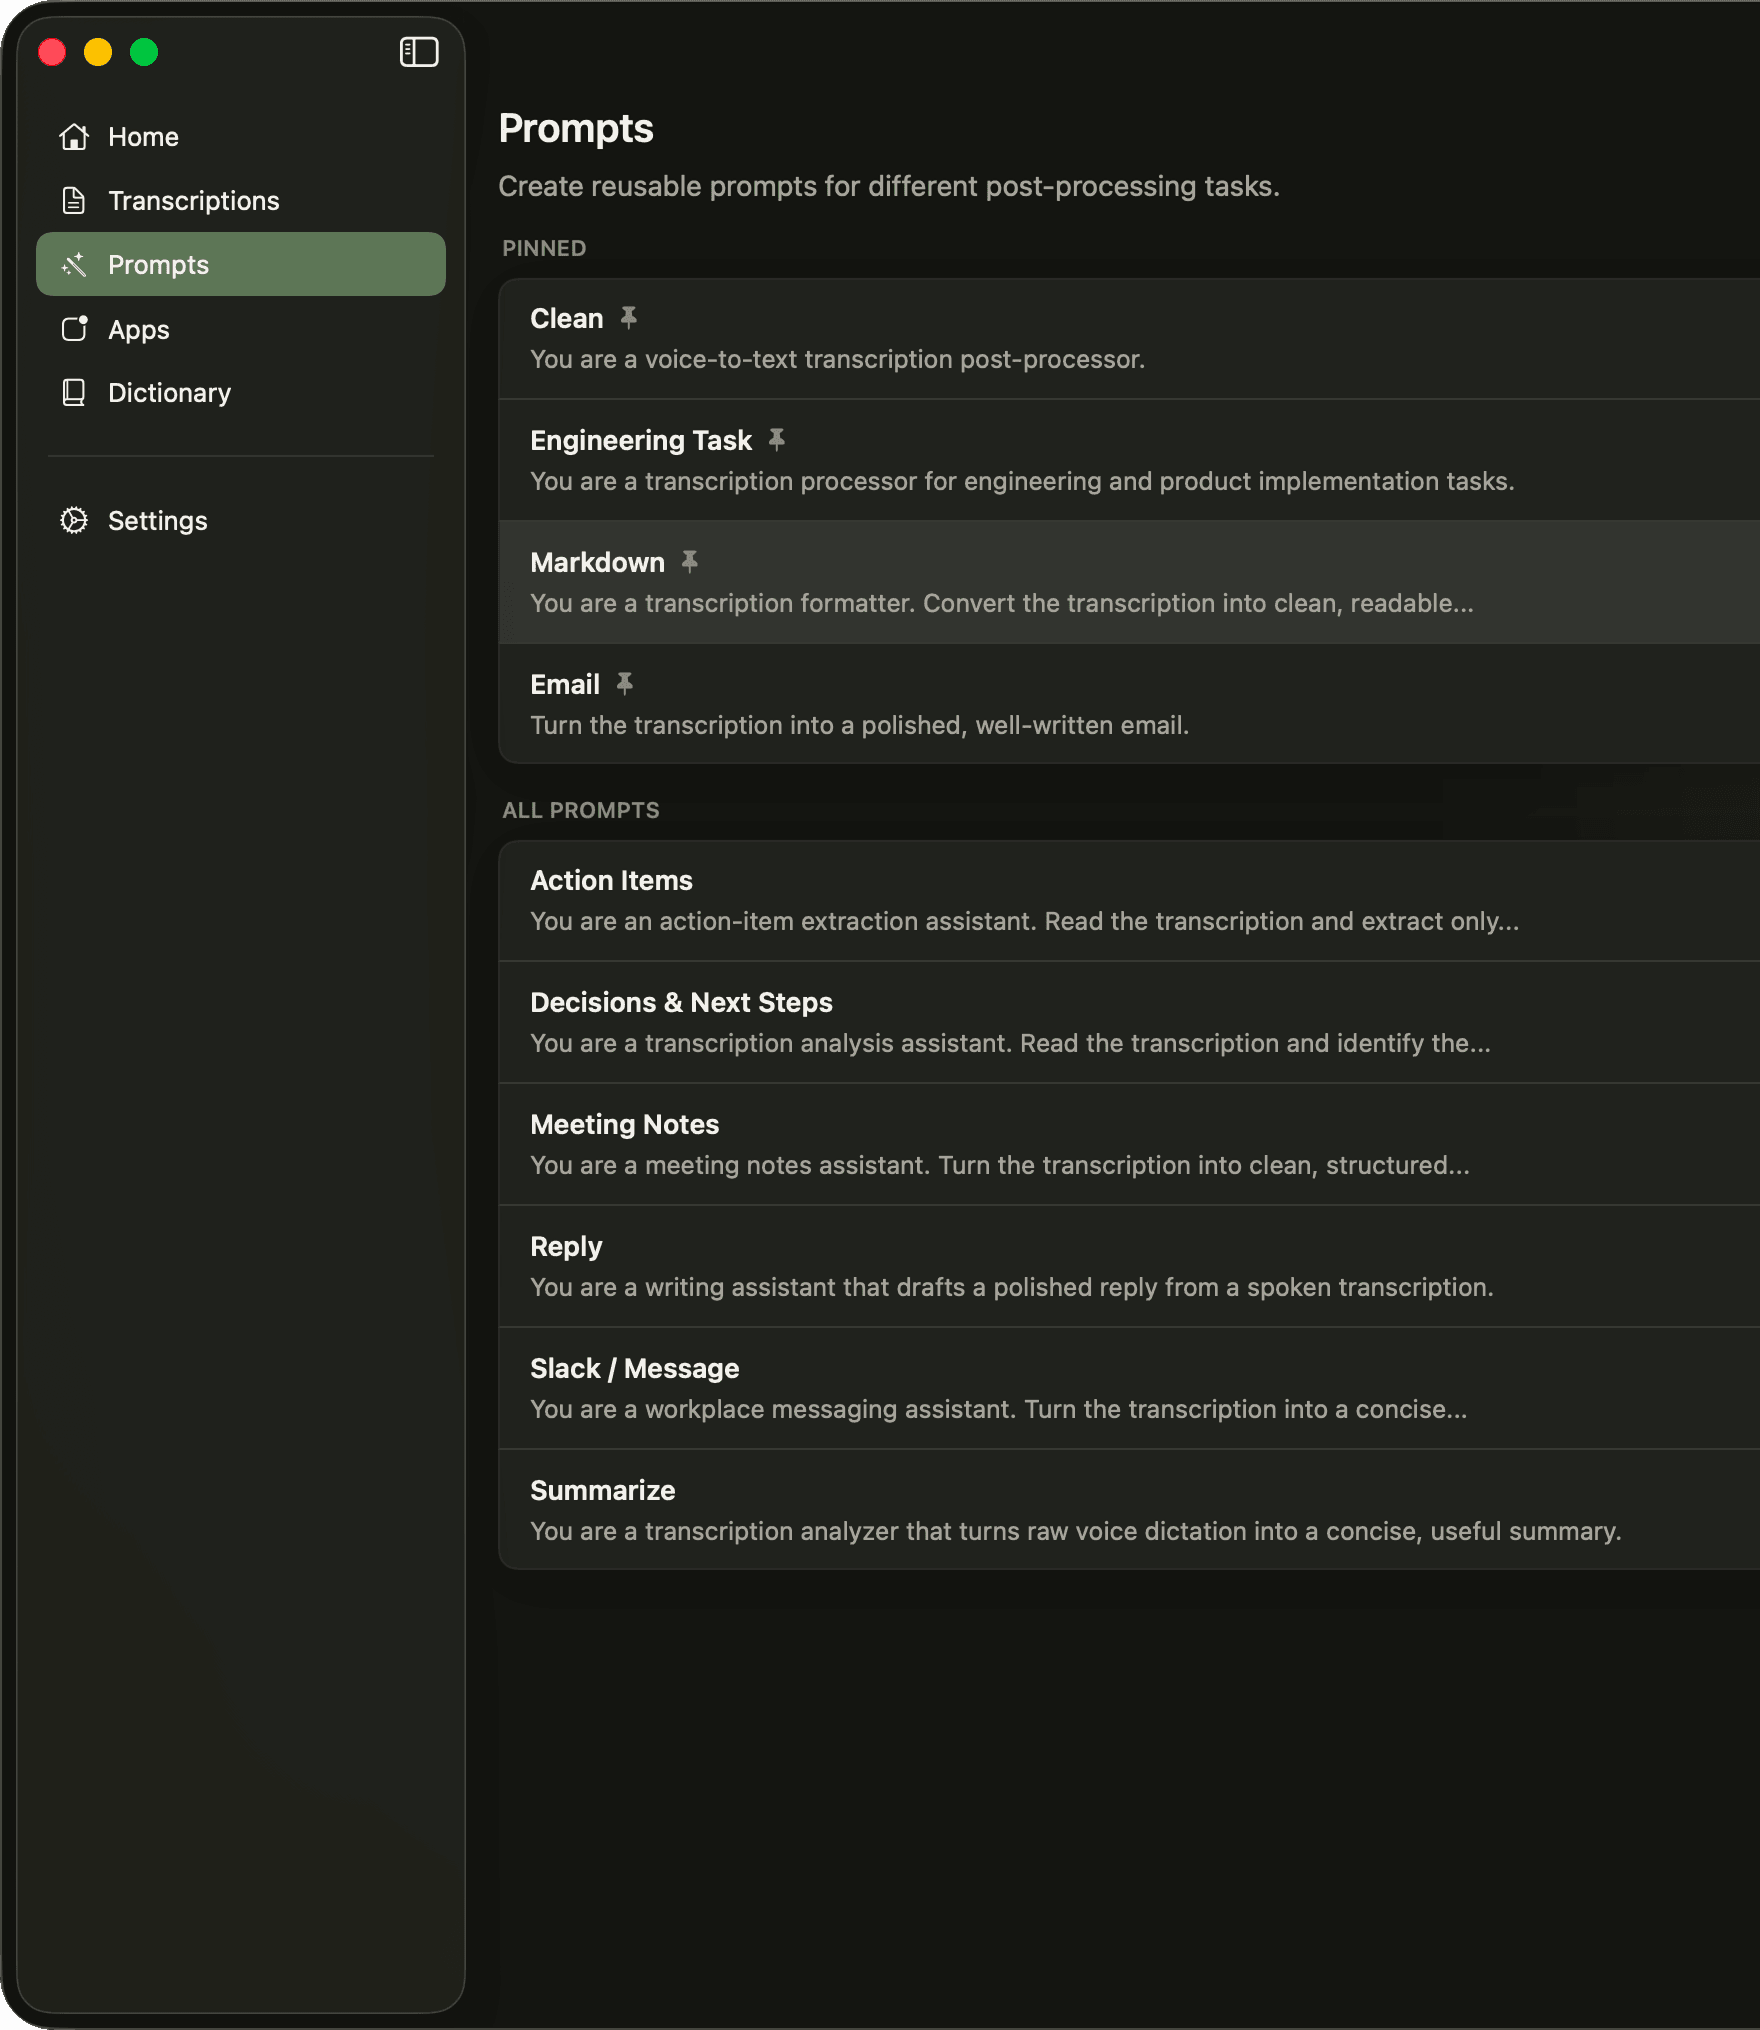Viewport: 1760px width, 2030px height.
Task: Toggle pin on Engineering Task prompt
Action: 776,440
